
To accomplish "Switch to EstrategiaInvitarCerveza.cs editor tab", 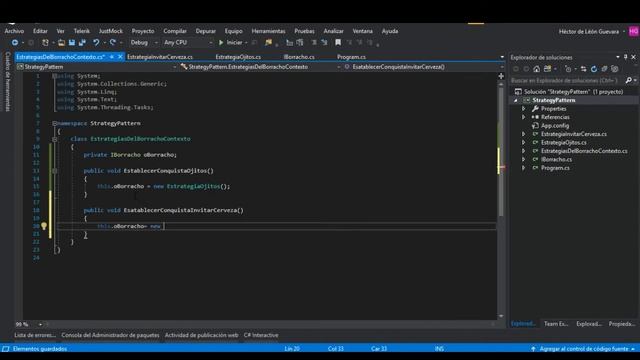I will tap(160, 57).
